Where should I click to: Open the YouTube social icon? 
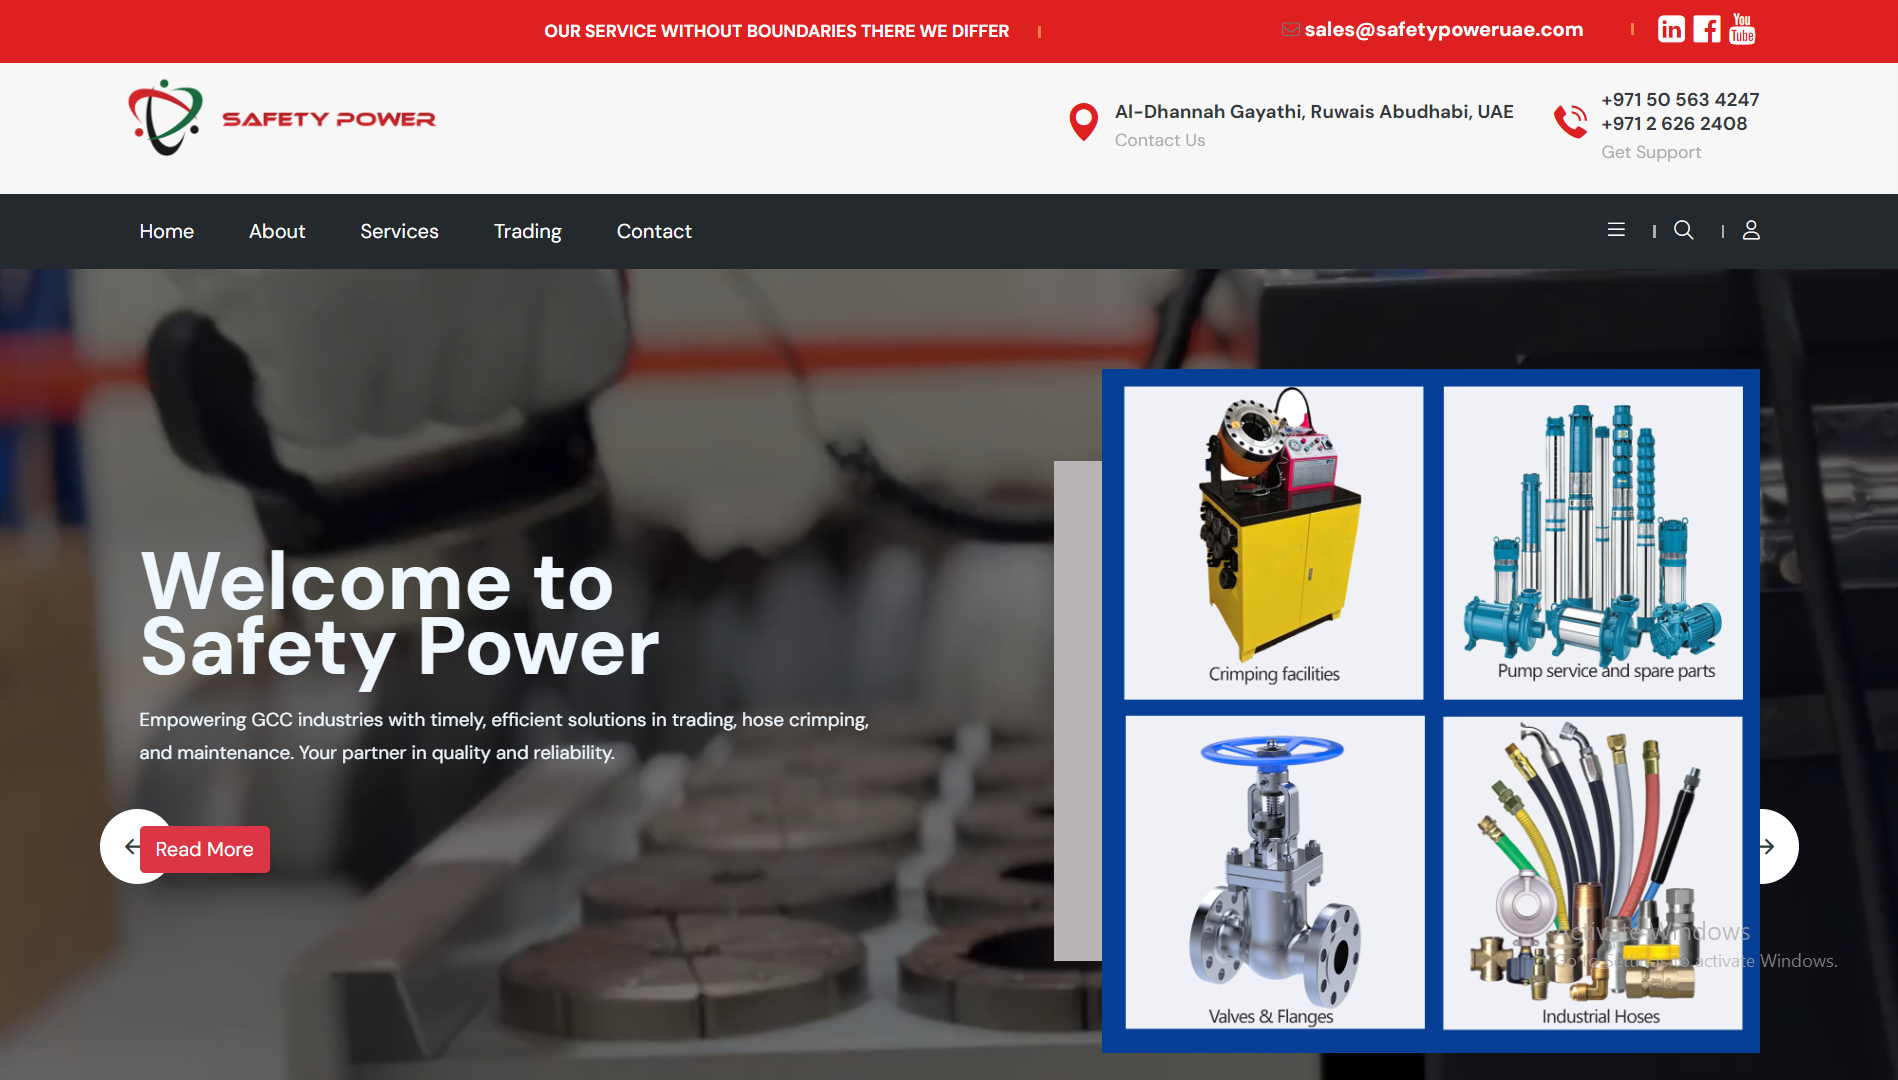pyautogui.click(x=1742, y=30)
